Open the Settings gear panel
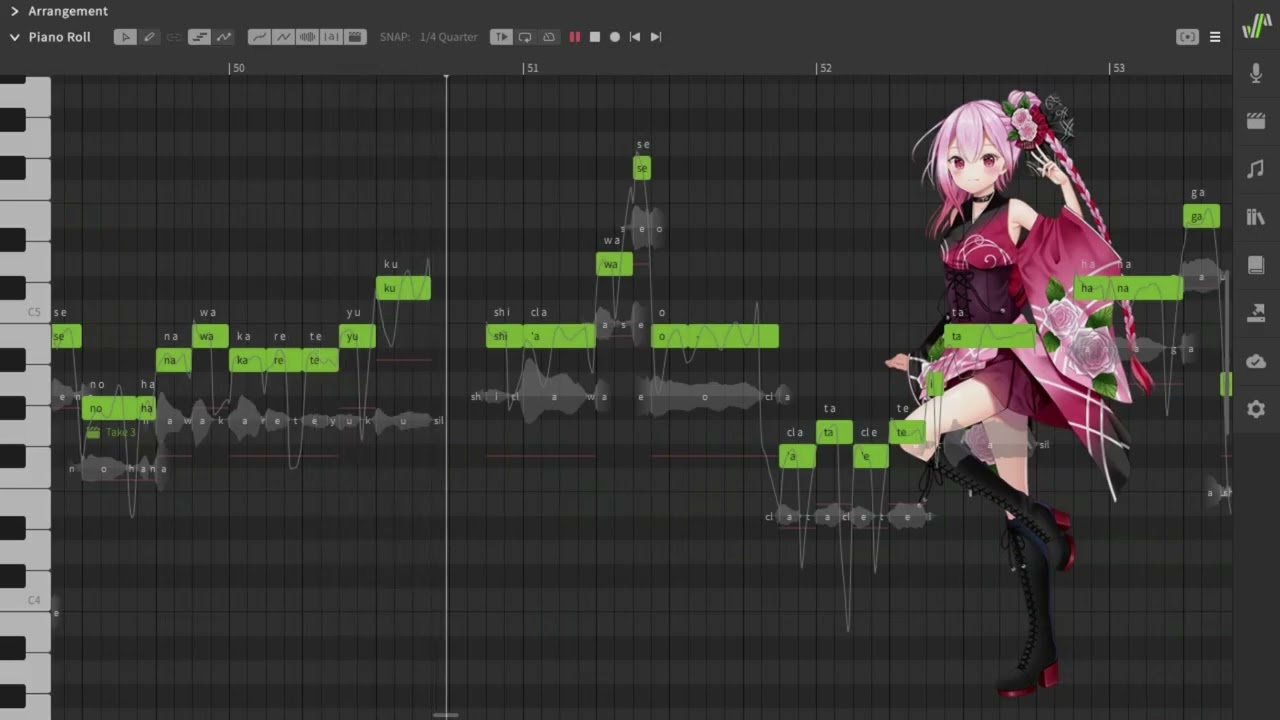1280x720 pixels. [x=1256, y=409]
